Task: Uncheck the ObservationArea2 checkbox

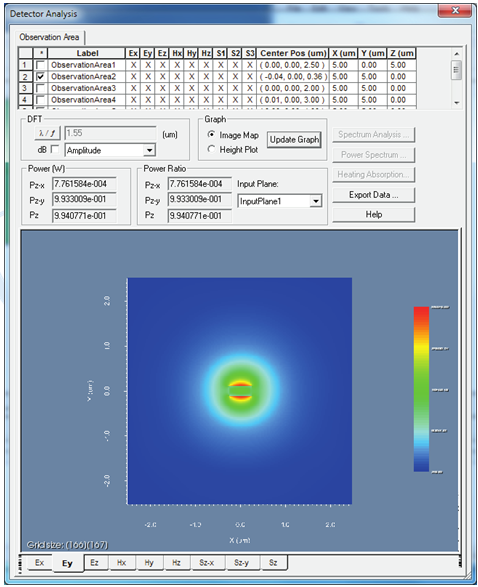Action: (x=40, y=77)
